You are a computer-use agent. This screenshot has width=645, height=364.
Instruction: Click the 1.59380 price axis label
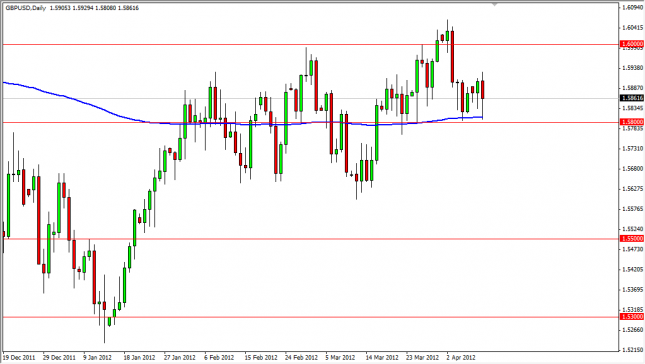(633, 68)
